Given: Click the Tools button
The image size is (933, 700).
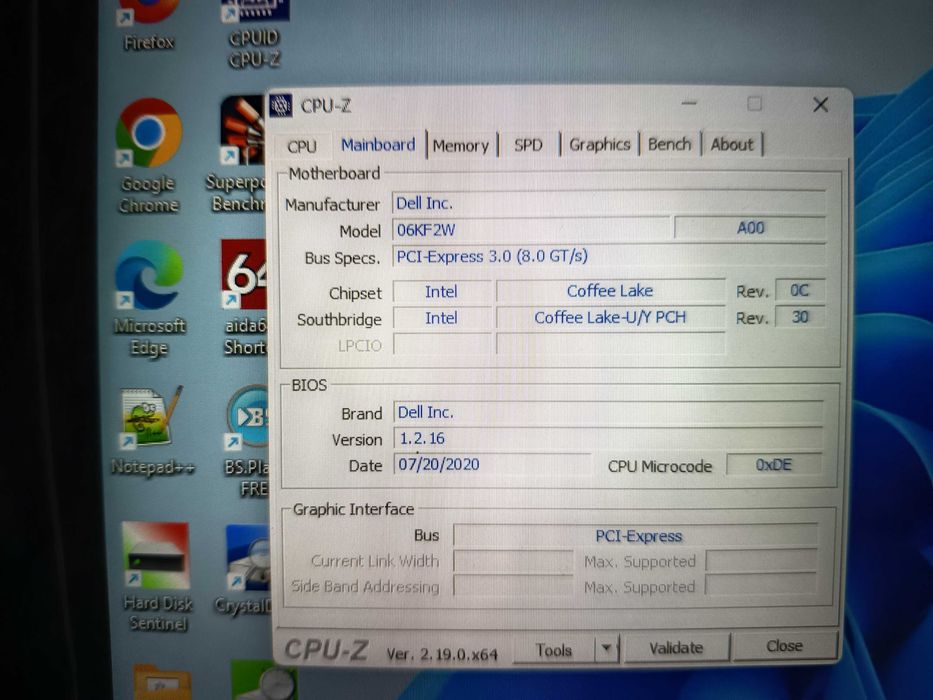Looking at the screenshot, I should coord(553,650).
